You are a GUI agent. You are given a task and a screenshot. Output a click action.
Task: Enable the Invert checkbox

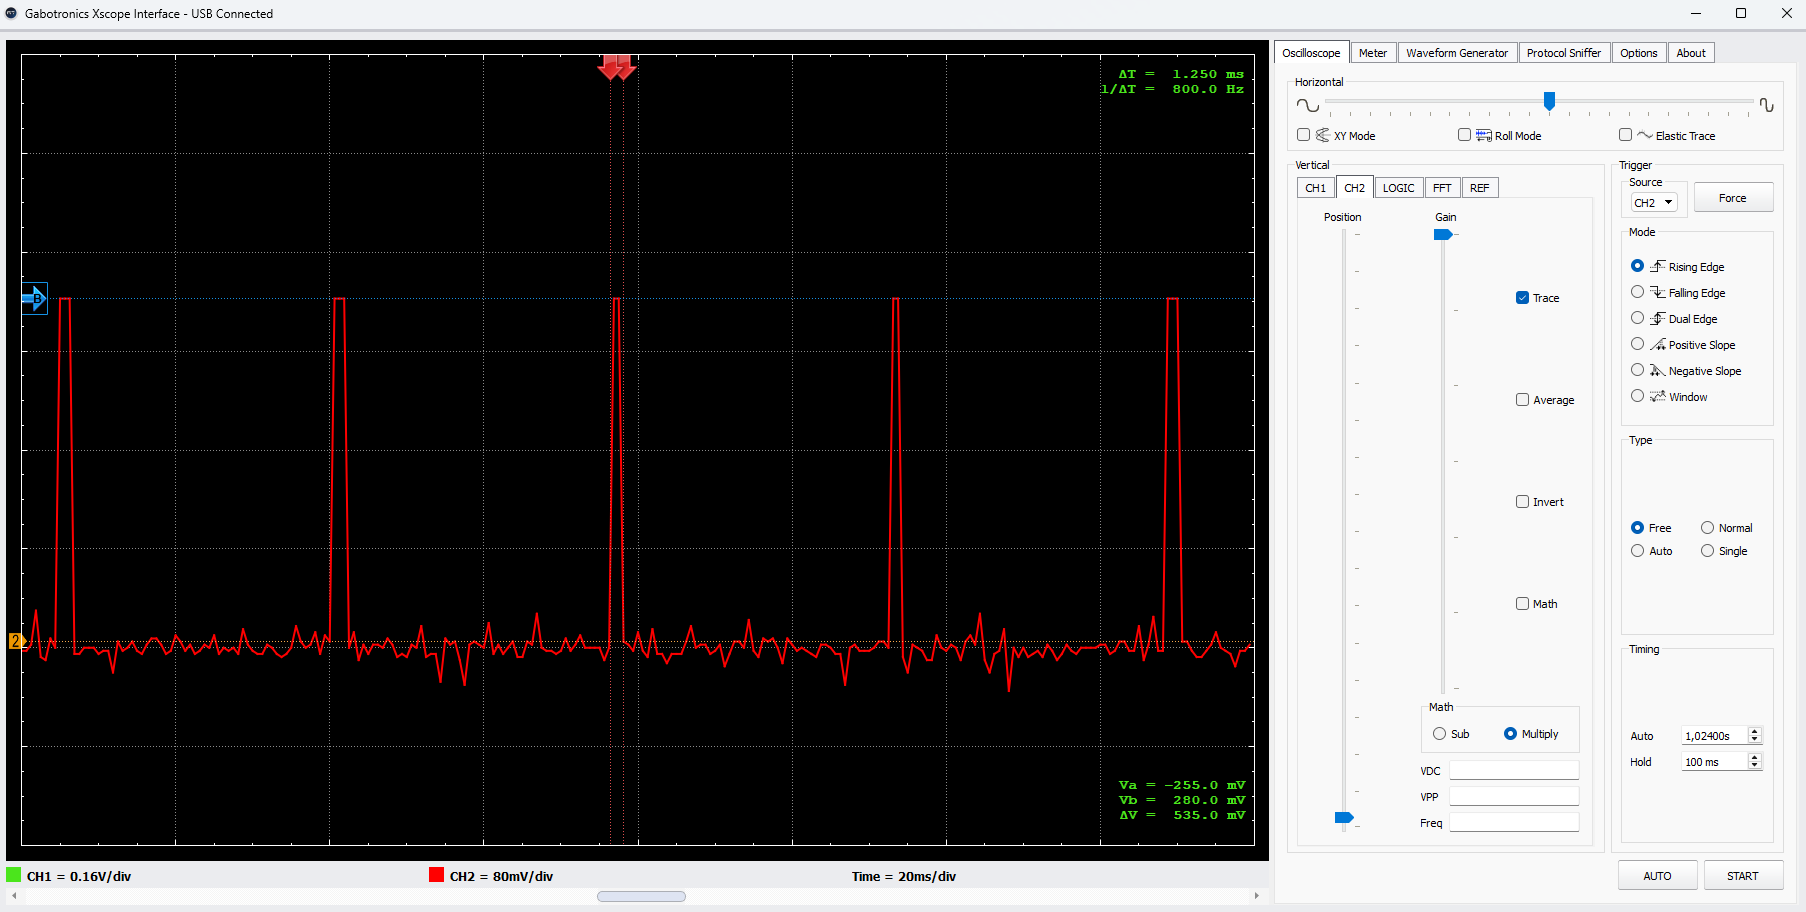1522,502
